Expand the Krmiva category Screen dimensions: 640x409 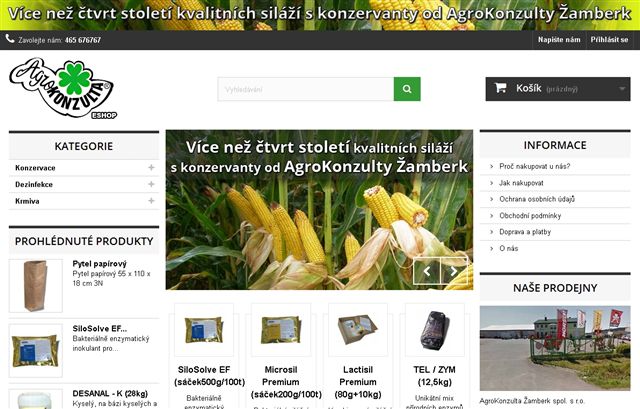pos(151,201)
